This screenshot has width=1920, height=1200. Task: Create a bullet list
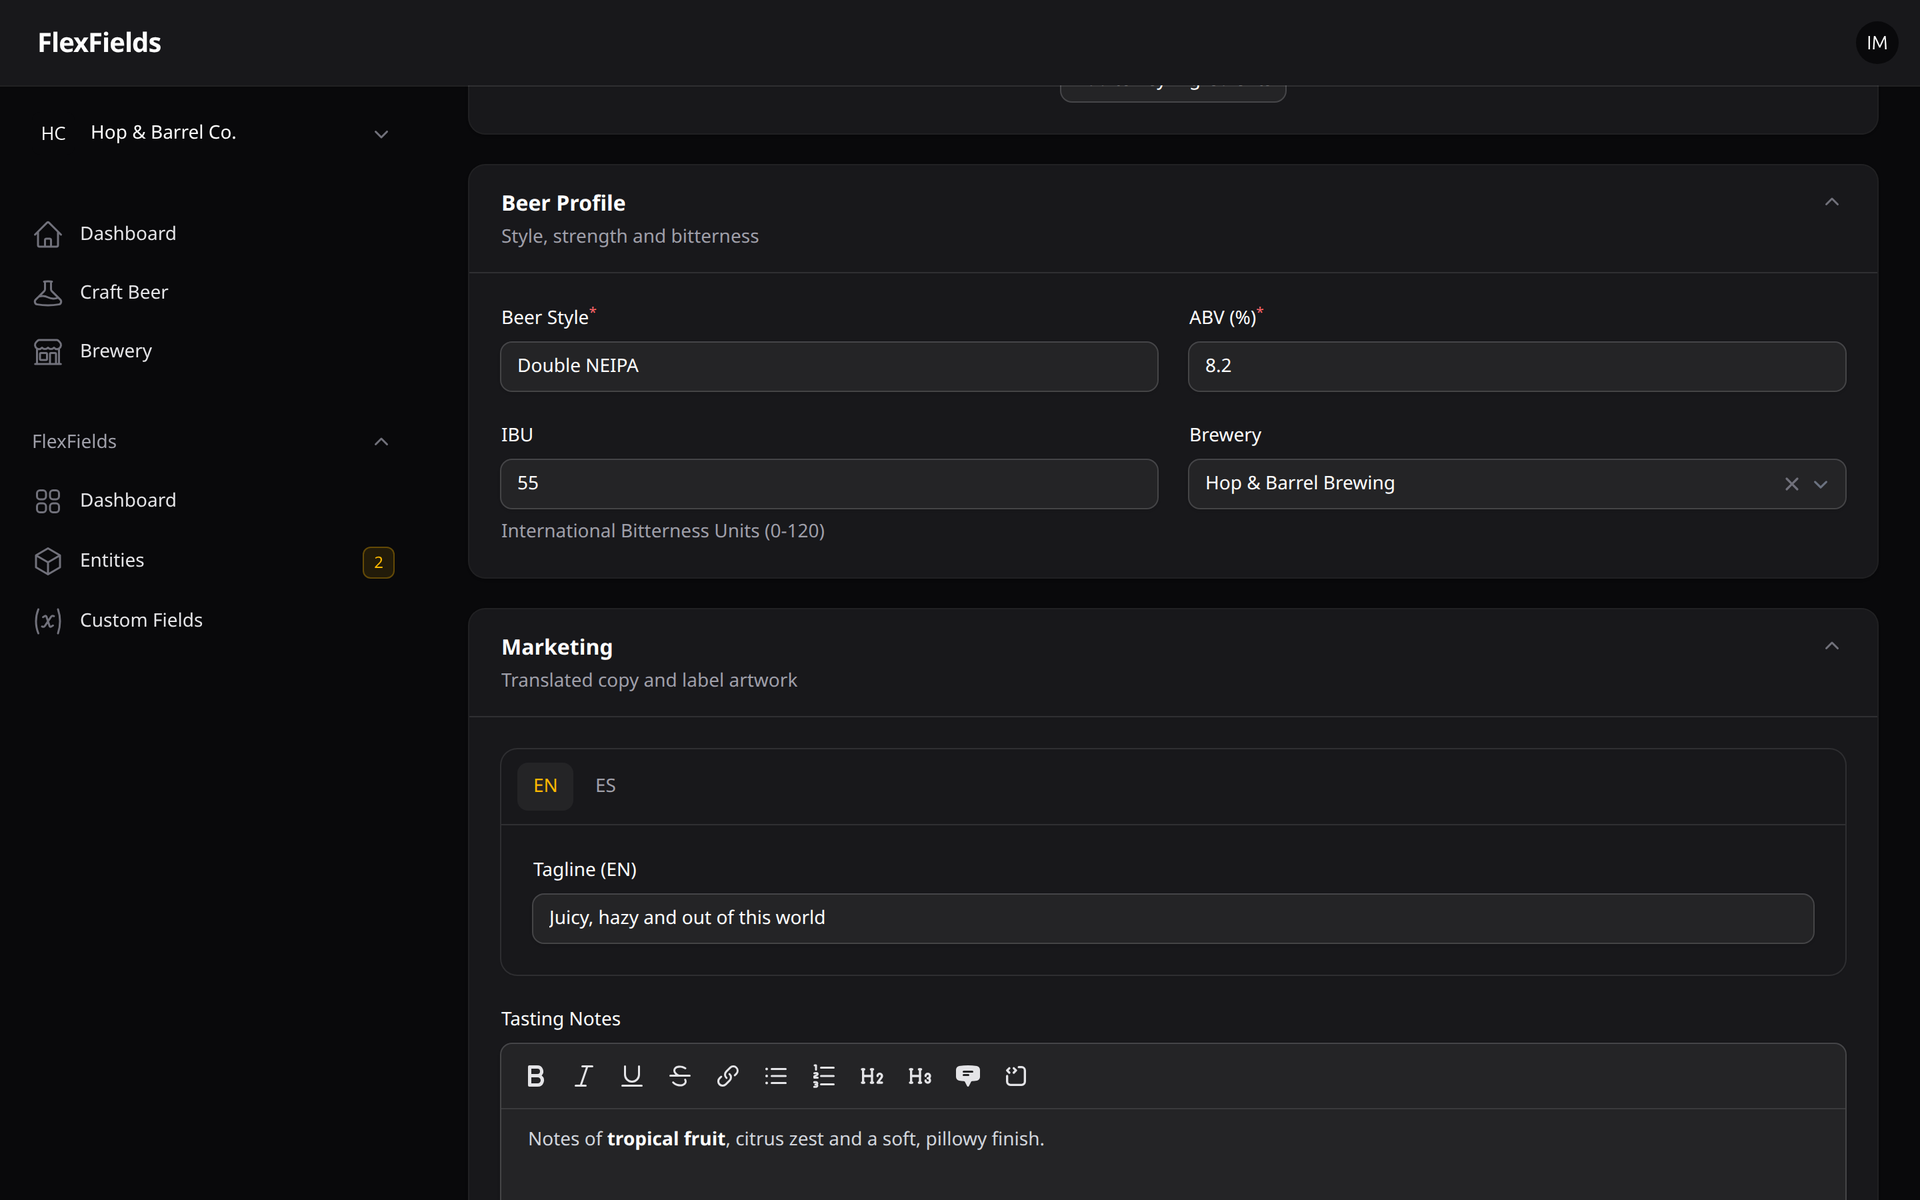(x=775, y=1076)
